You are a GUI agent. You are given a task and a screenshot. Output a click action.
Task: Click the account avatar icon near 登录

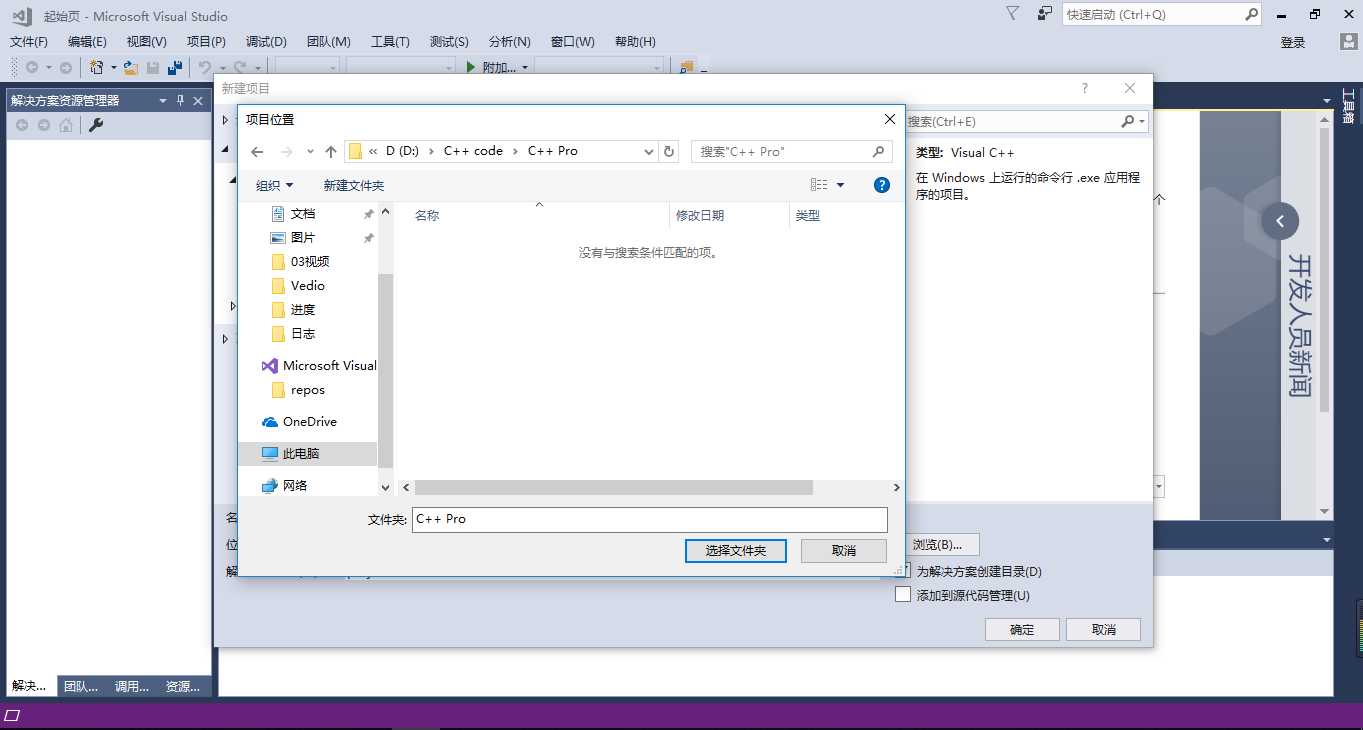point(1349,42)
